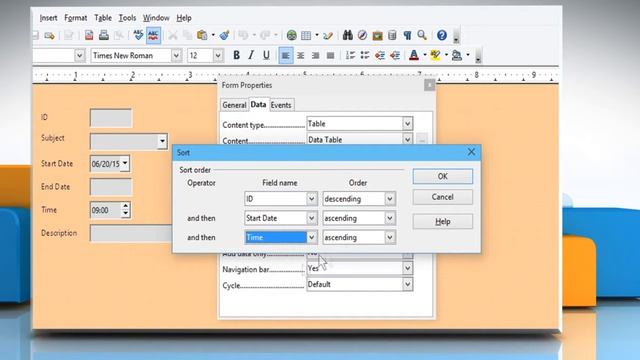Select Centered alignment icon
This screenshot has height=360, width=640.
(300, 55)
